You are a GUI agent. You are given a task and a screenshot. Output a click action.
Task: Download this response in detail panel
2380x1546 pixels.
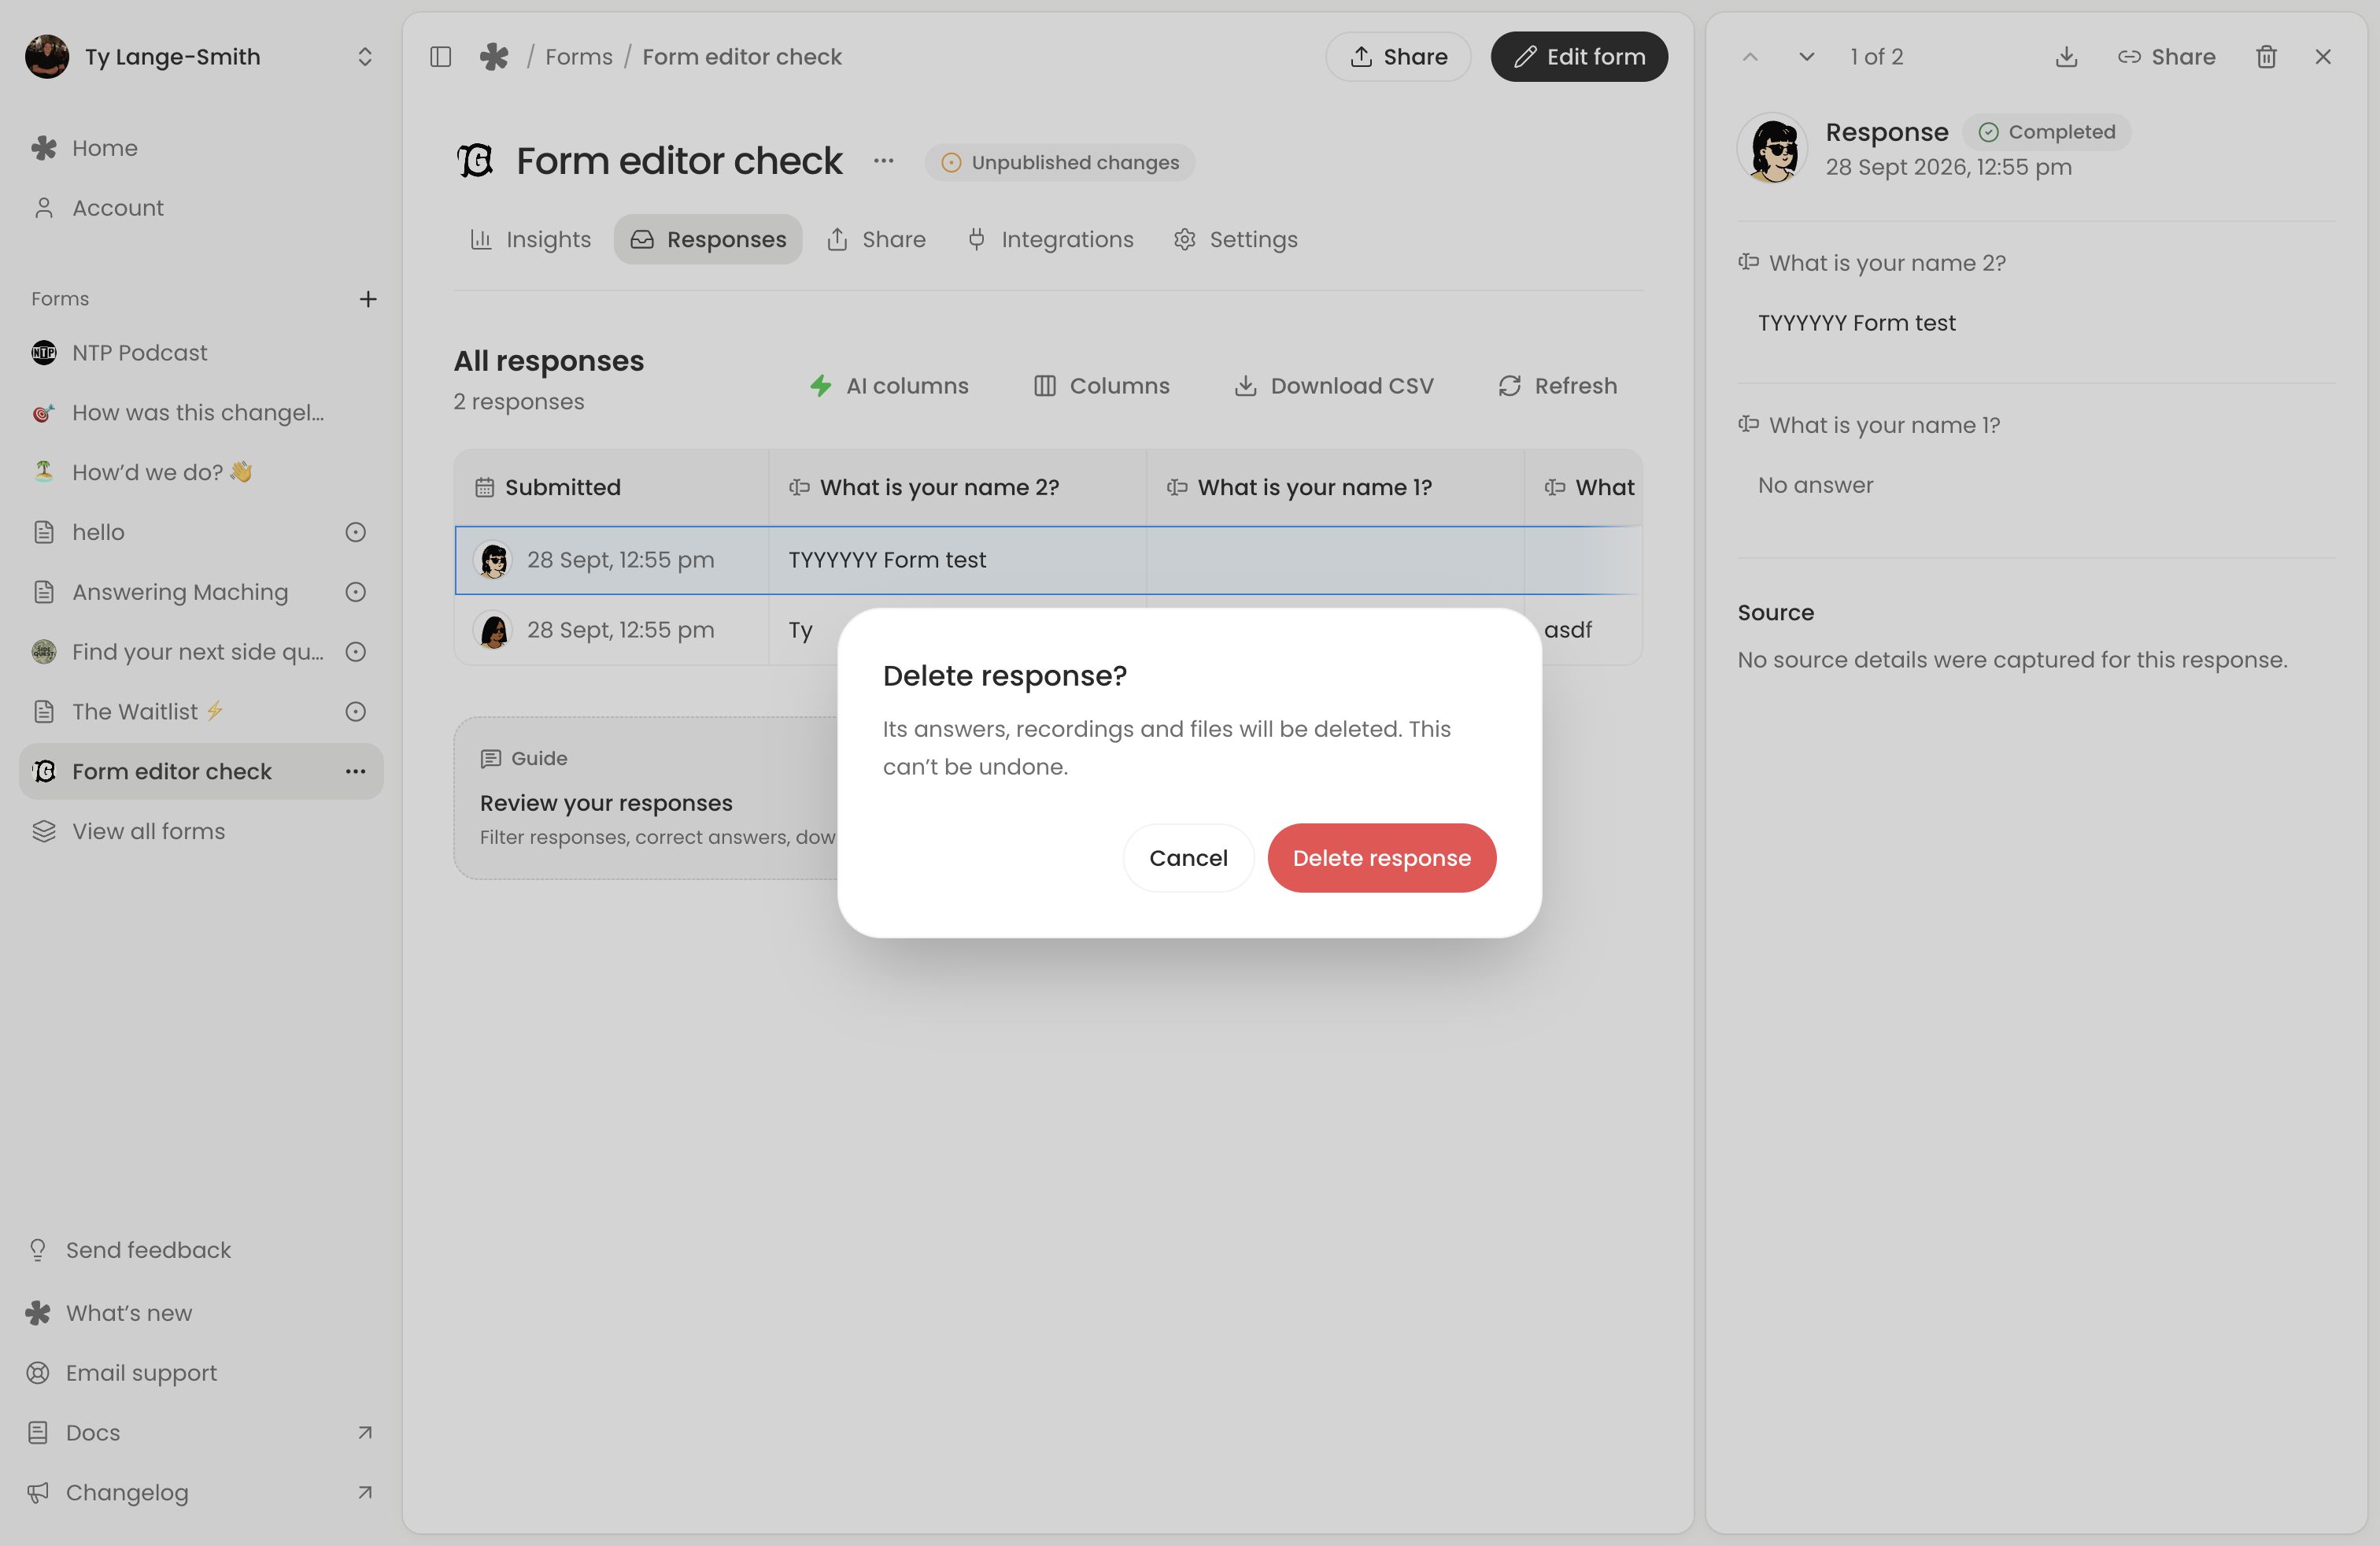coord(2066,57)
